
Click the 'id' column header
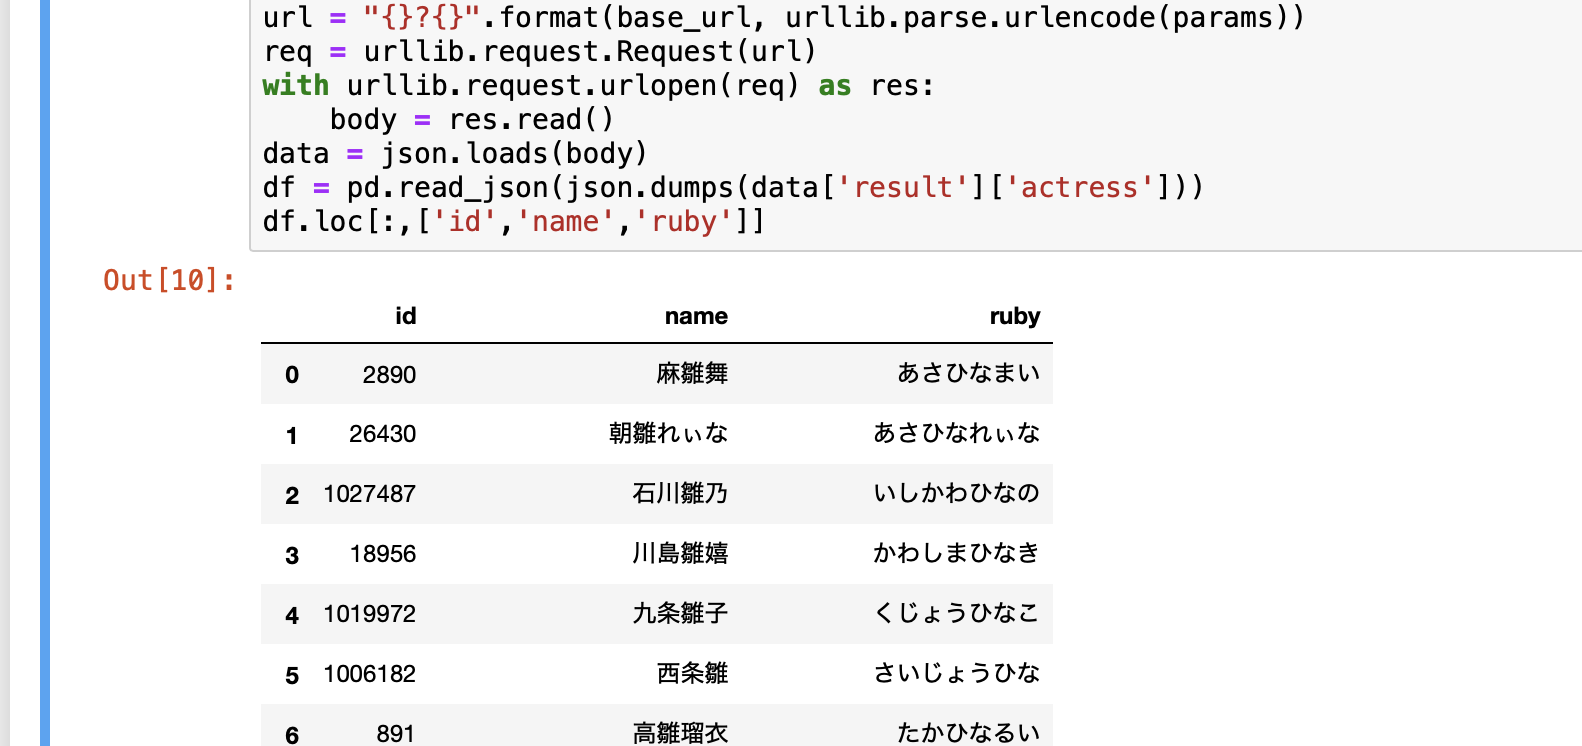pyautogui.click(x=405, y=316)
